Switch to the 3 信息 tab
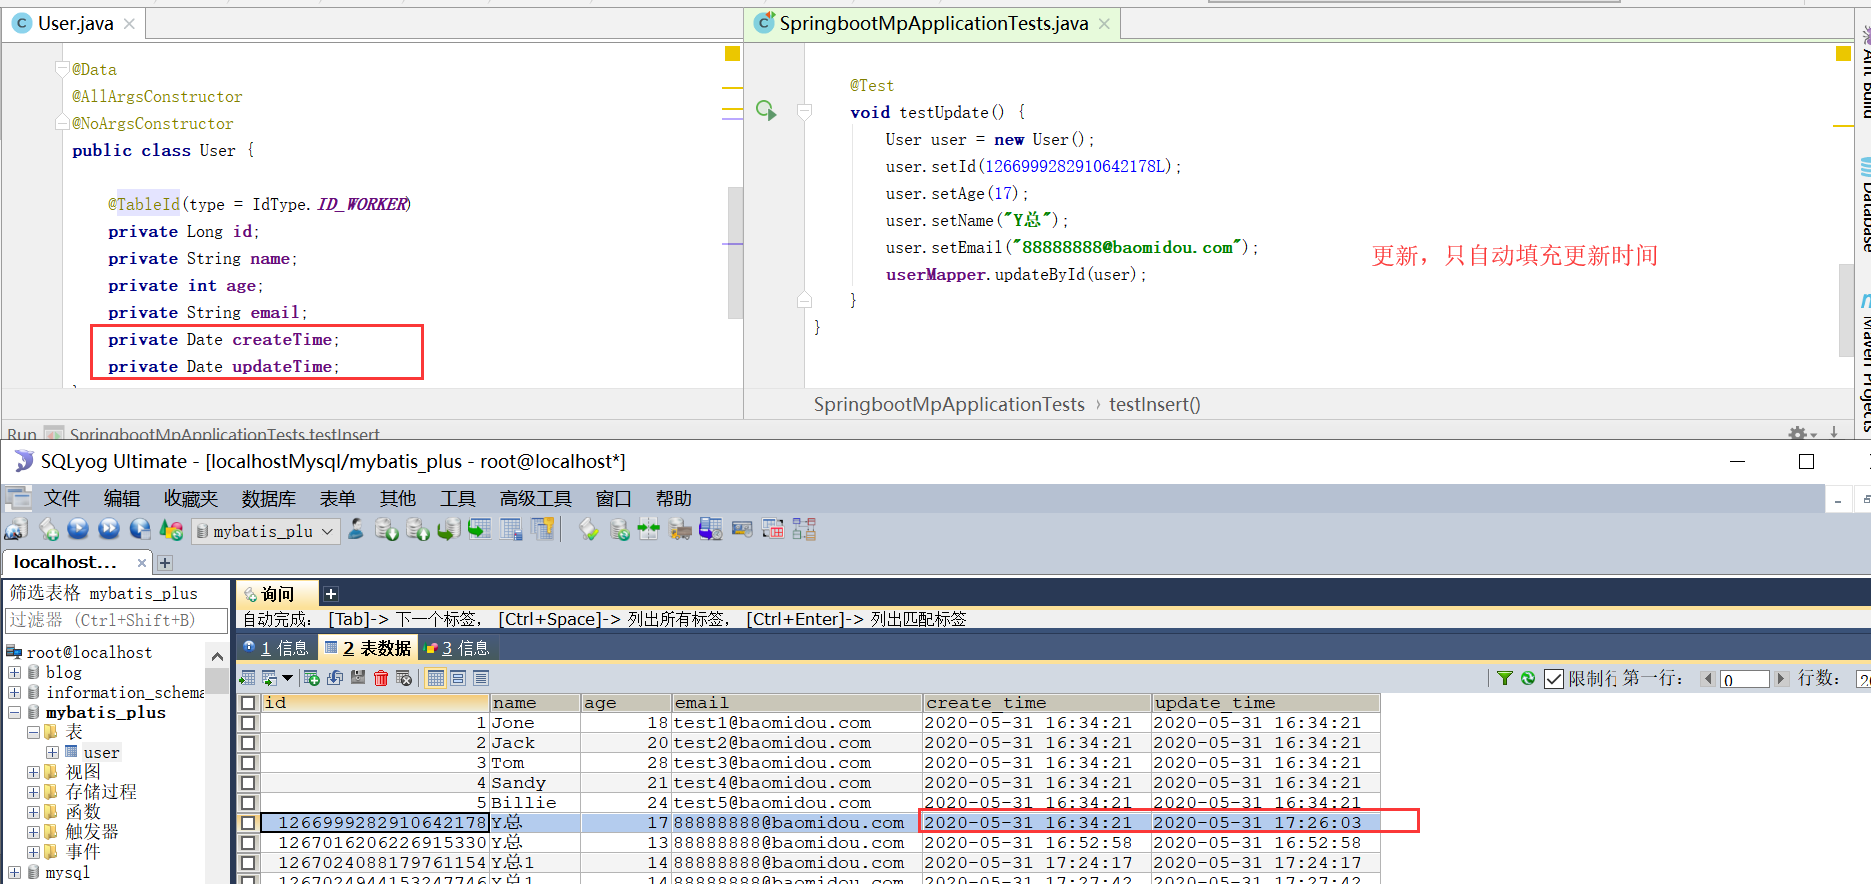 click(458, 648)
